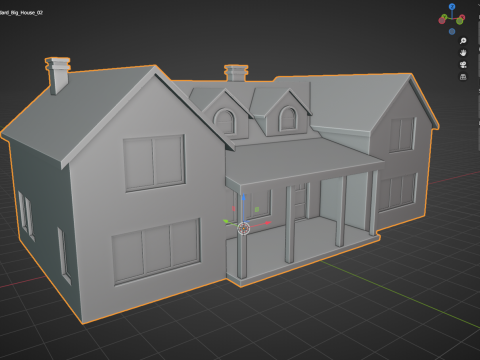480x360 pixels.
Task: Click the green Y move arrow on object gizmo
Action: [226, 221]
